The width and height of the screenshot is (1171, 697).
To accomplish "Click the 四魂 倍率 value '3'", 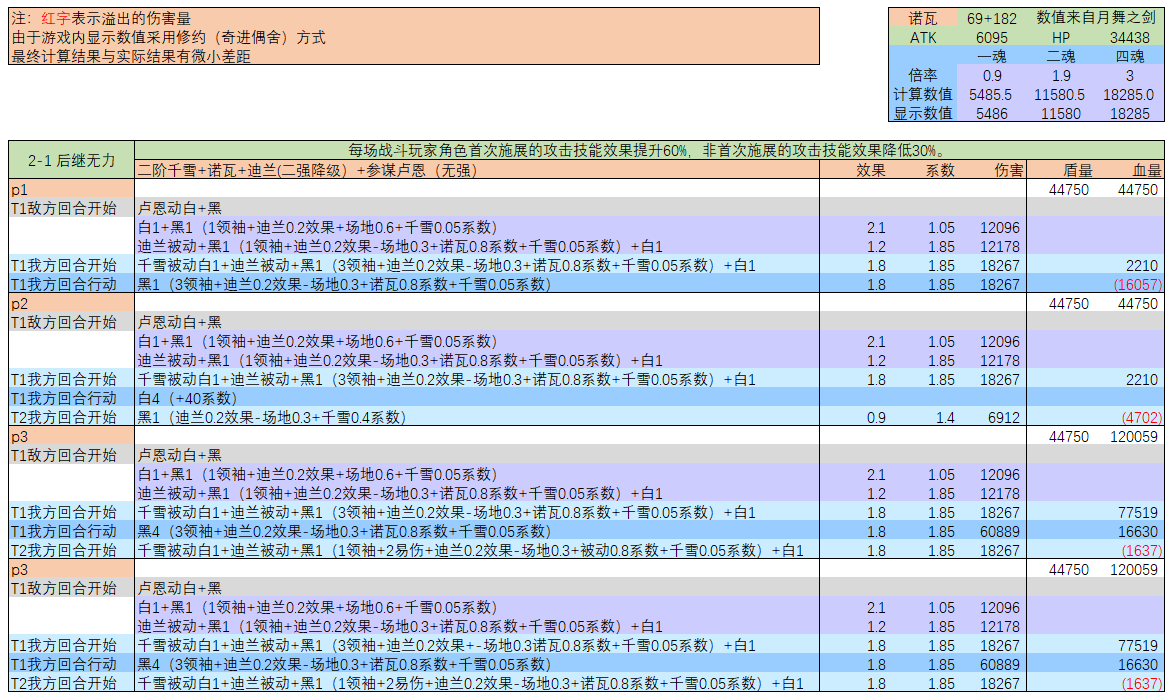I will tap(1129, 75).
